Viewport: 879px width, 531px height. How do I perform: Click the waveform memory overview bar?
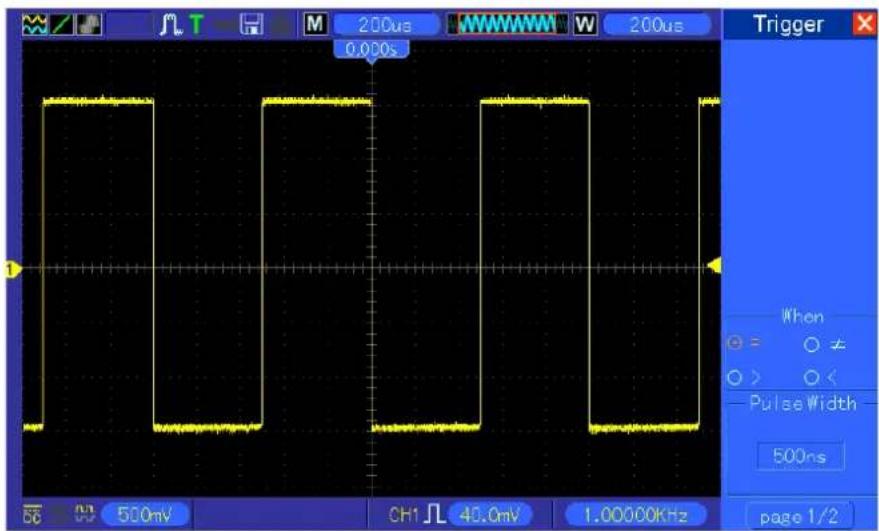point(507,24)
